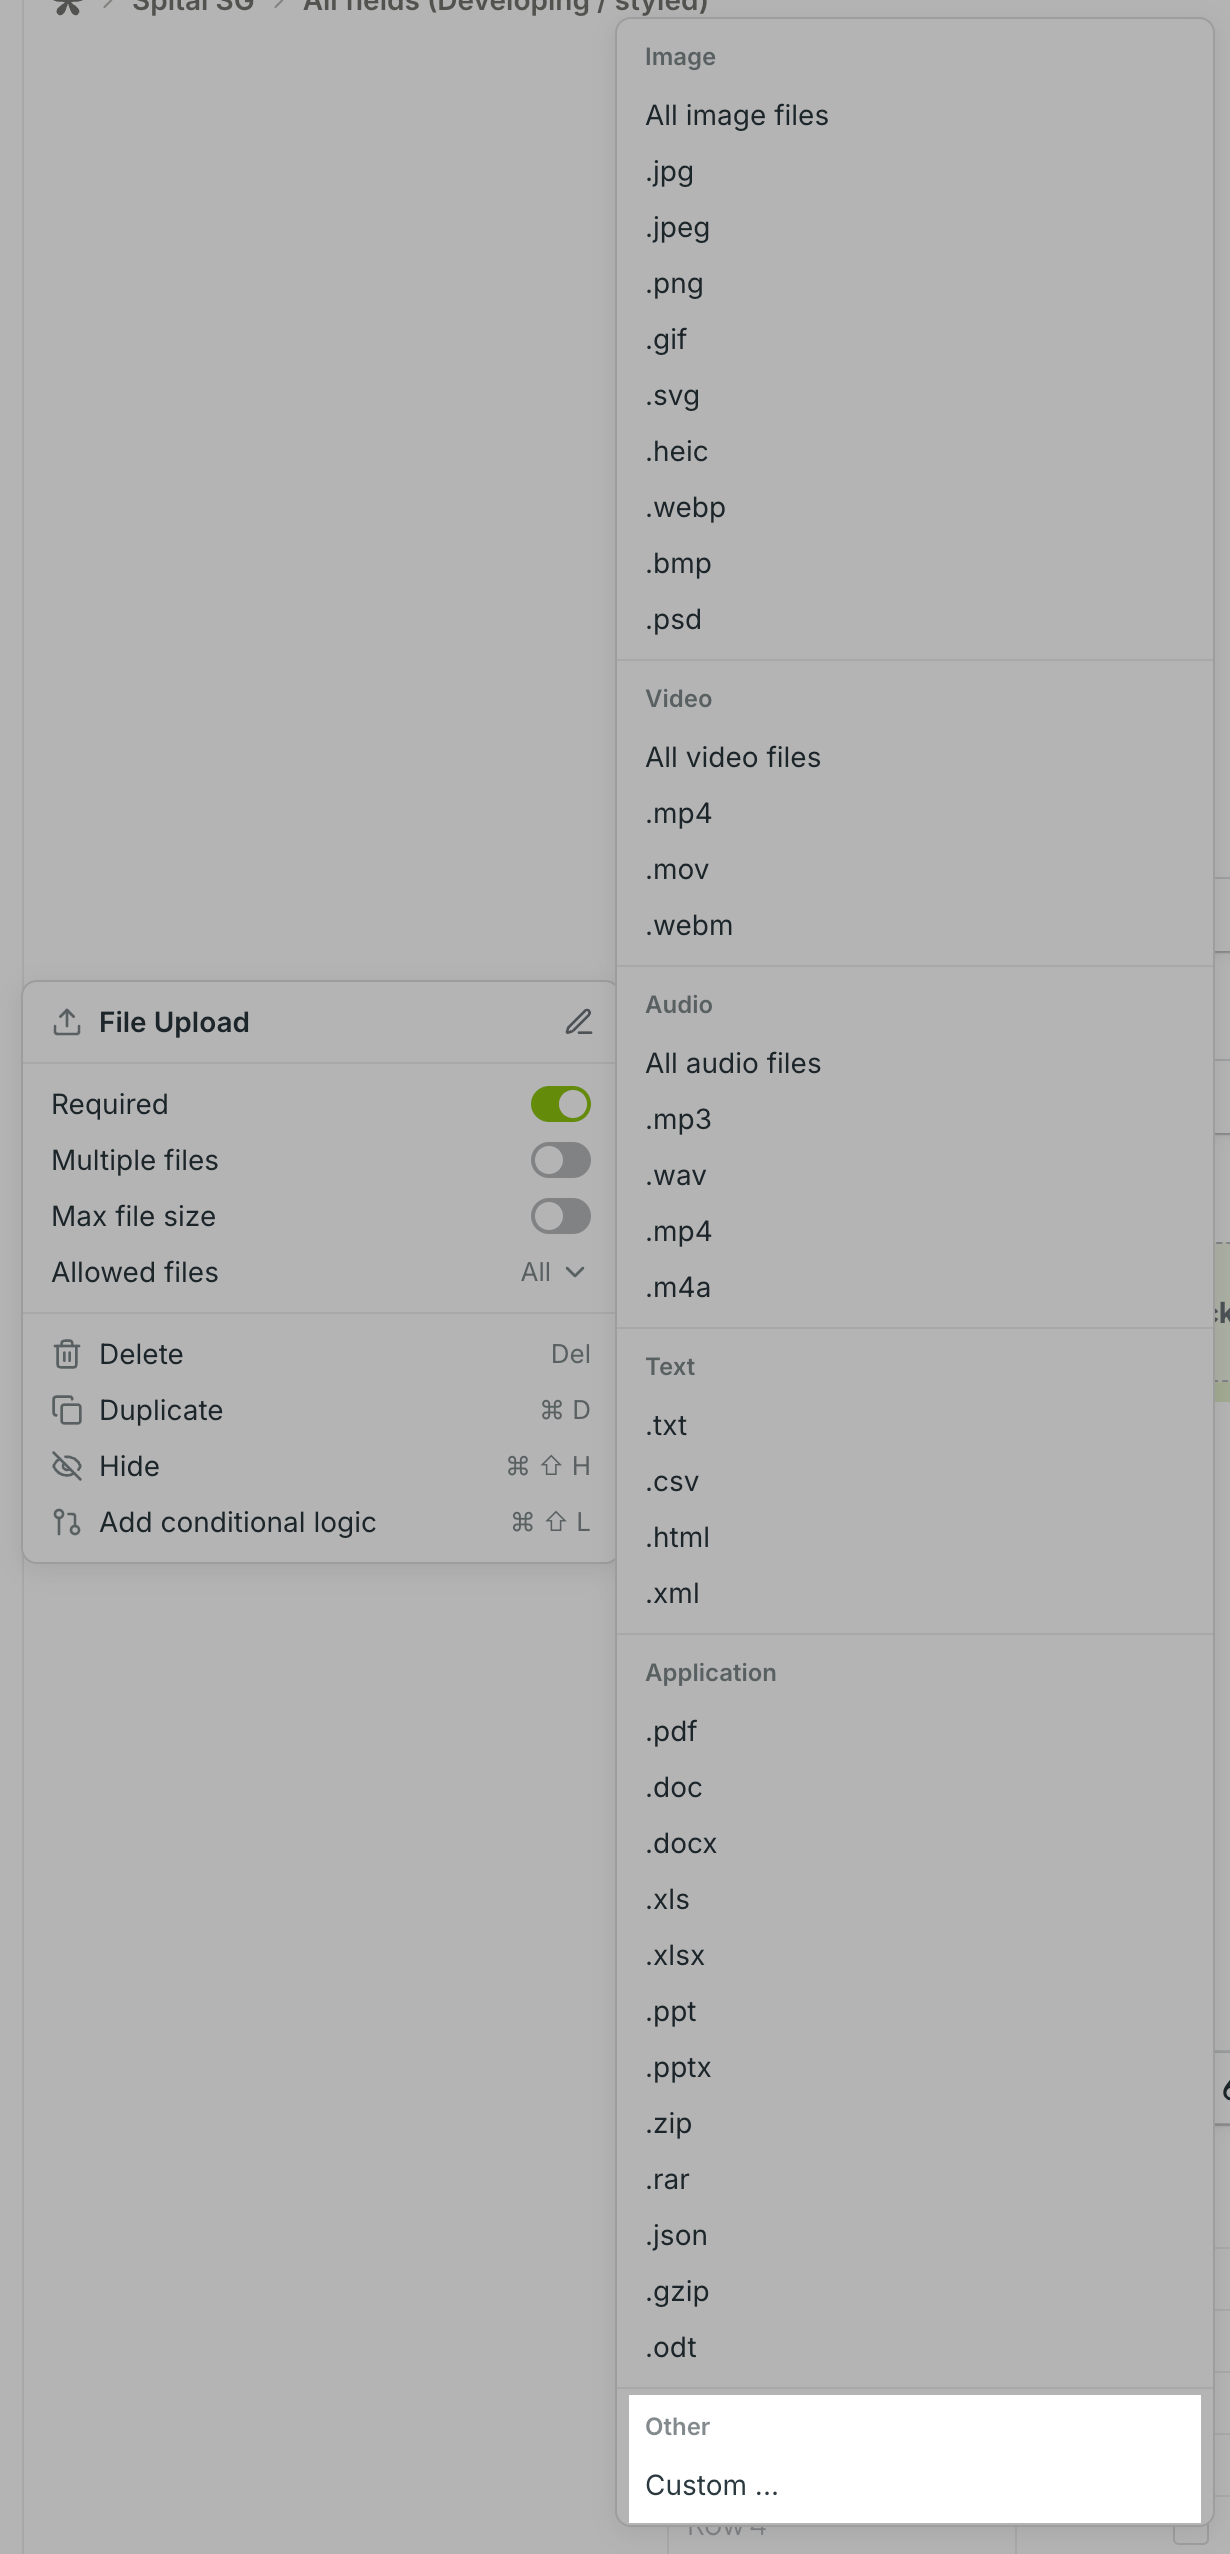Select the Hide menu entry
Viewport: 1230px width, 2554px height.
pos(320,1466)
